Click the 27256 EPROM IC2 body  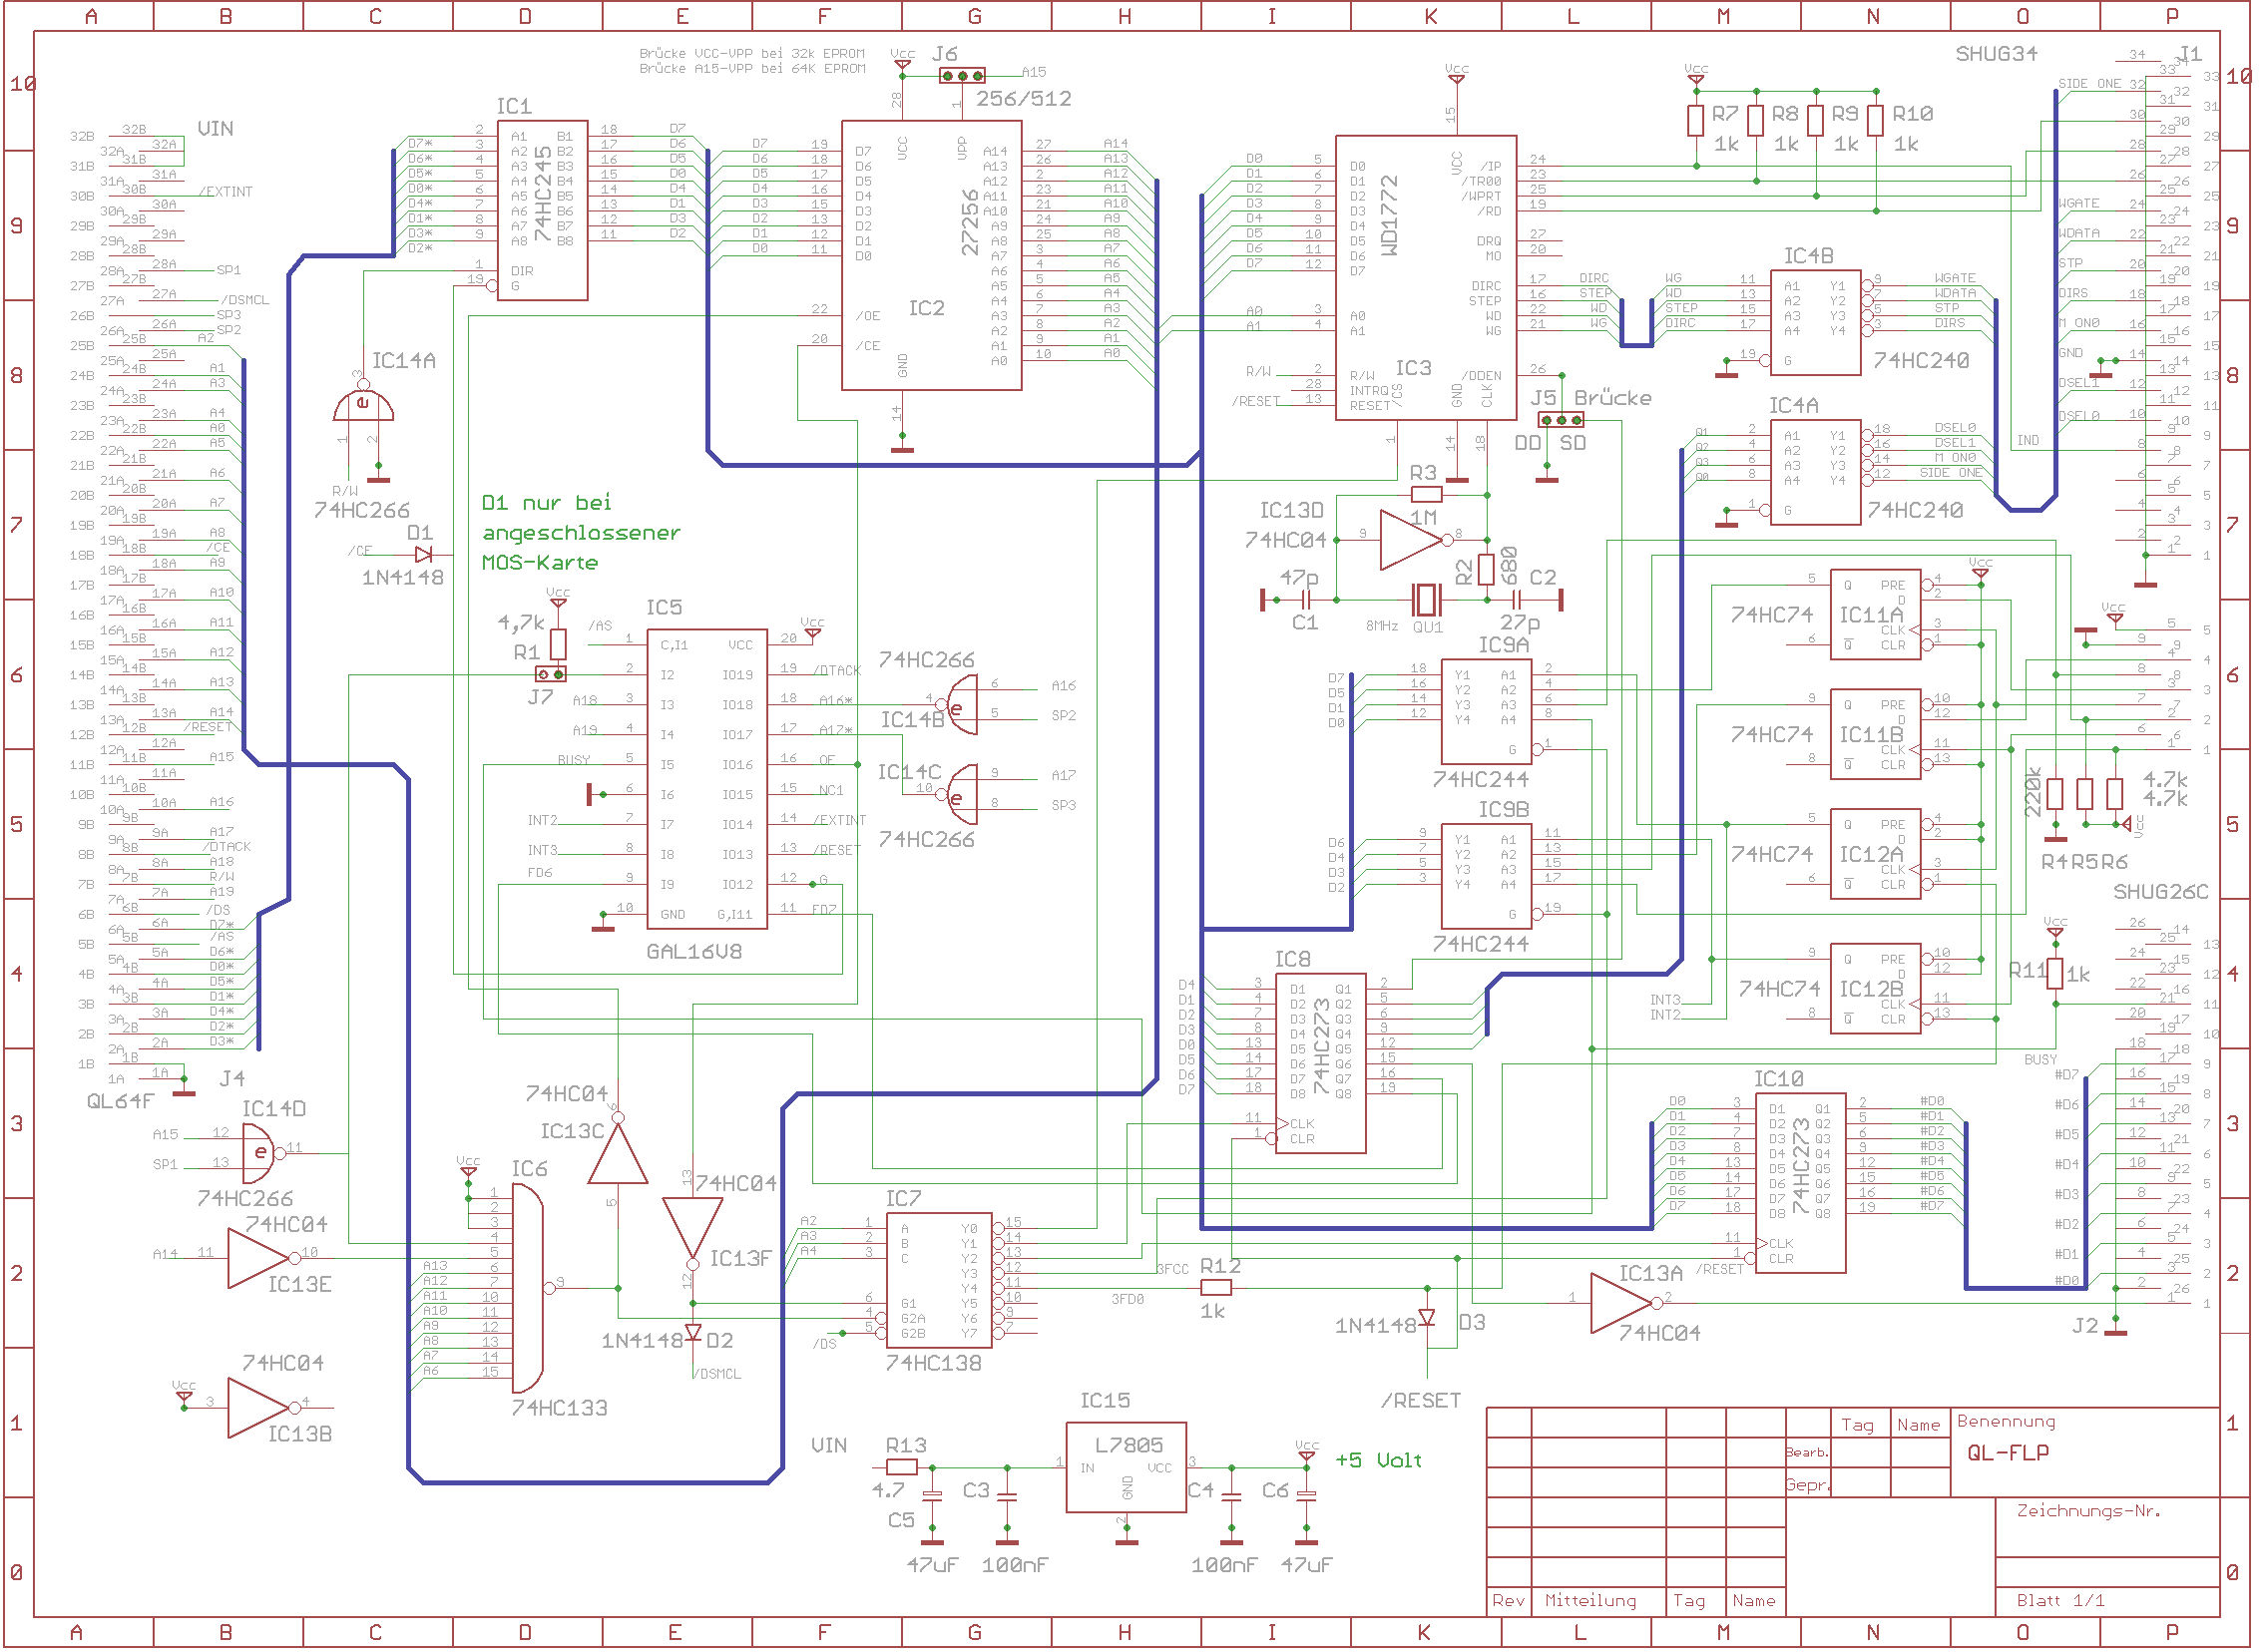(931, 255)
